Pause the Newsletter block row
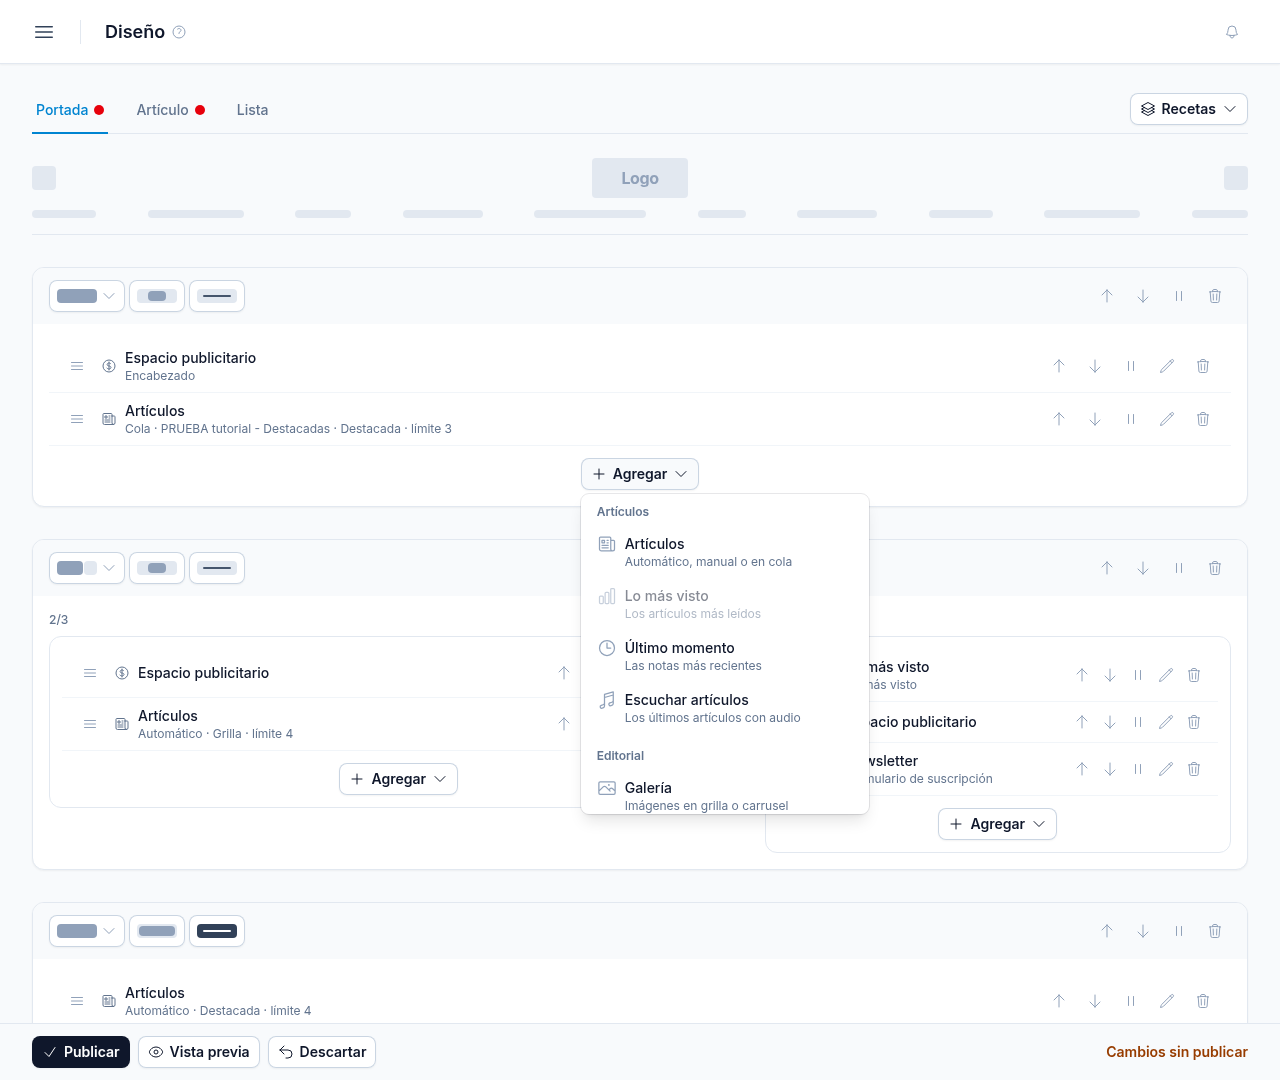 tap(1138, 769)
